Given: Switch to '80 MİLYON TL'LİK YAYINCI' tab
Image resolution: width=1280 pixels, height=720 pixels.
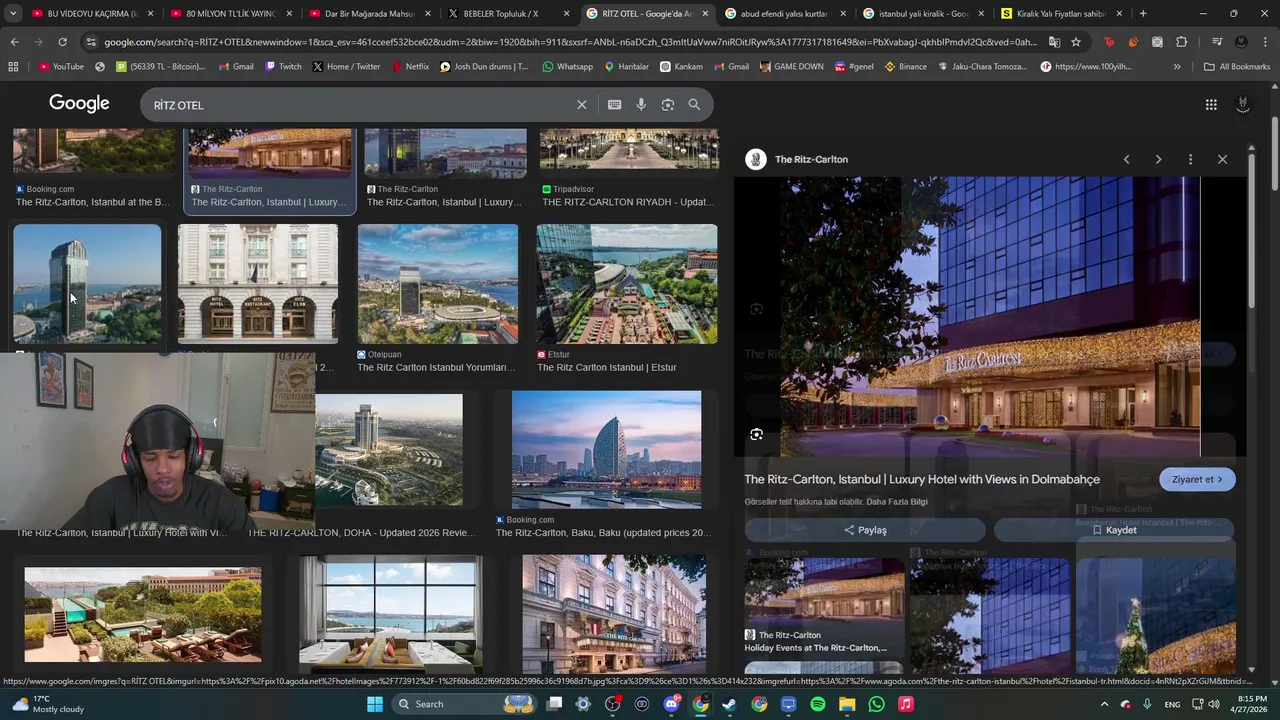Looking at the screenshot, I should [230, 14].
